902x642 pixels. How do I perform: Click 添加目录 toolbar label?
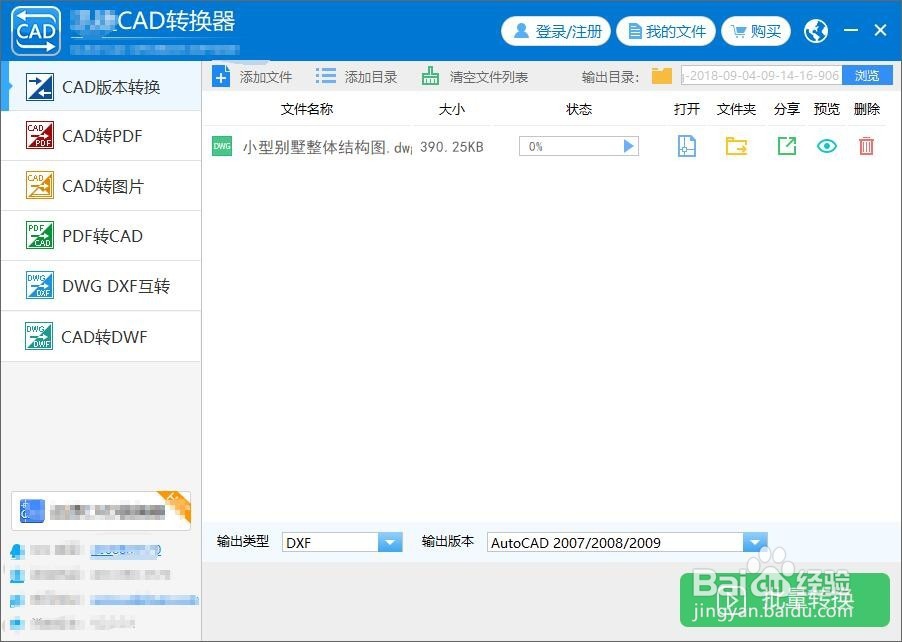371,77
